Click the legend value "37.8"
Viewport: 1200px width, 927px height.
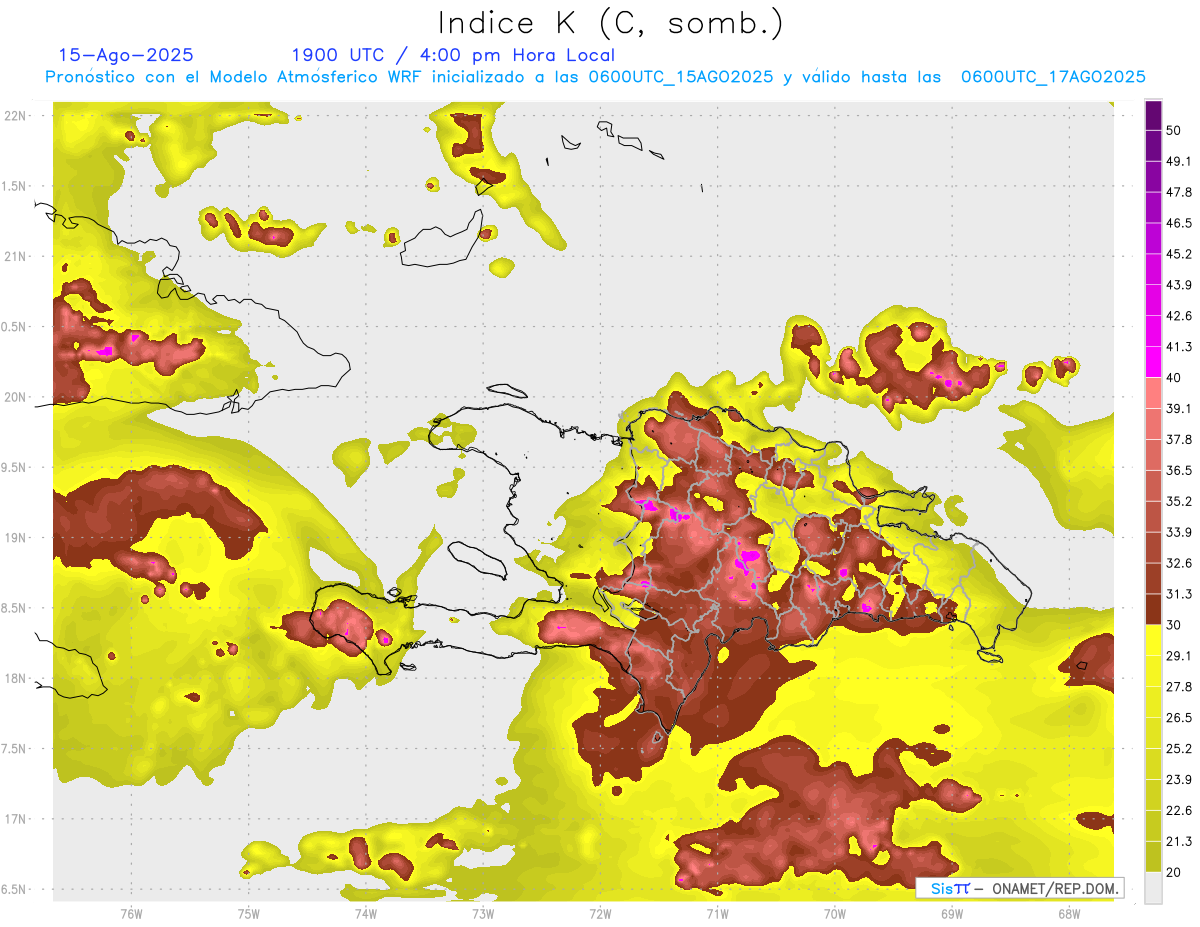(1179, 439)
